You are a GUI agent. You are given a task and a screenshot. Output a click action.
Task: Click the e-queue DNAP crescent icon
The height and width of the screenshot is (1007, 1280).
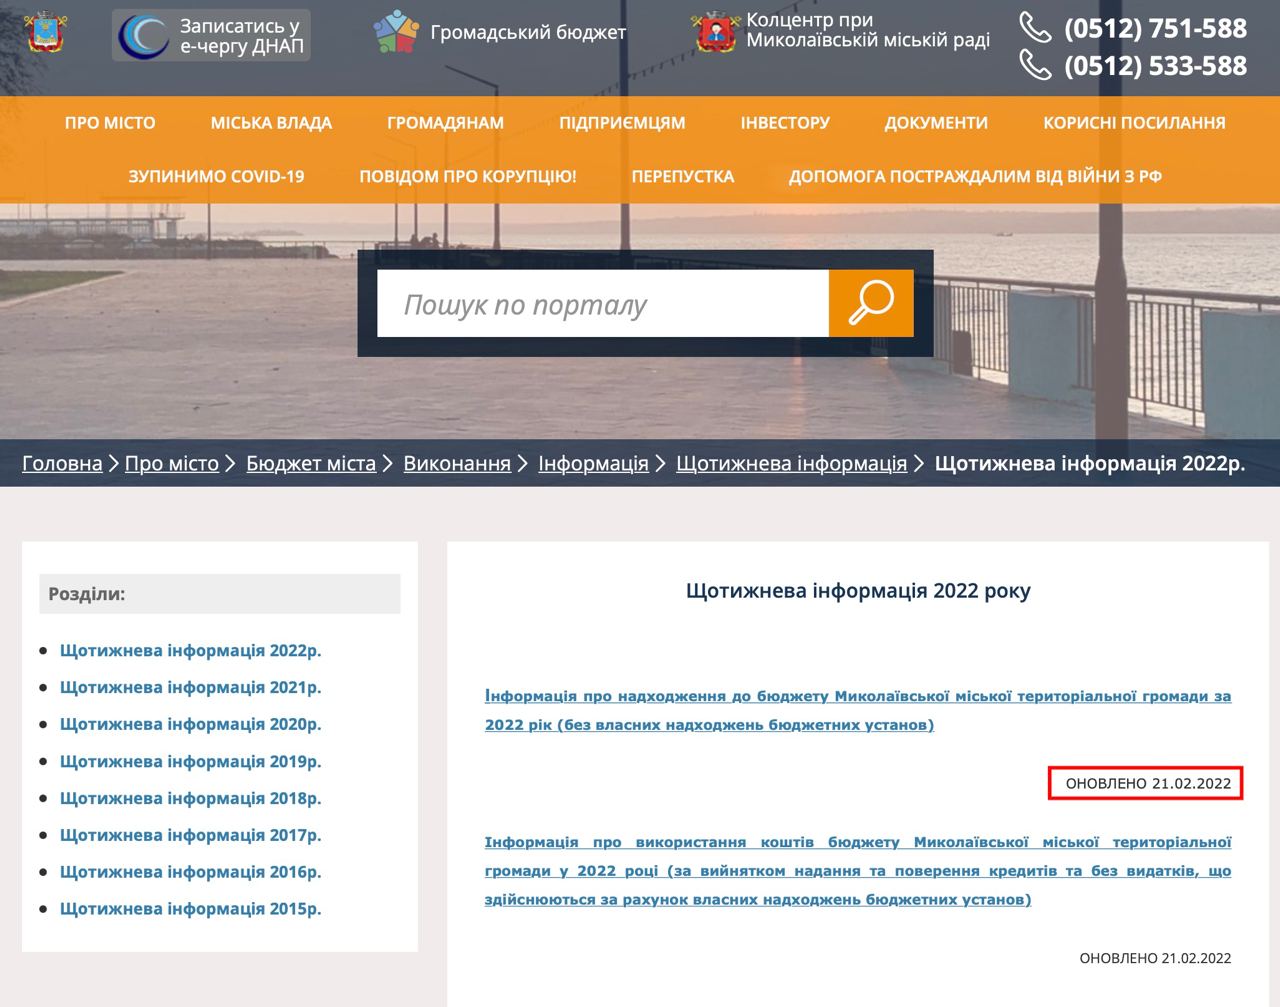coord(143,36)
